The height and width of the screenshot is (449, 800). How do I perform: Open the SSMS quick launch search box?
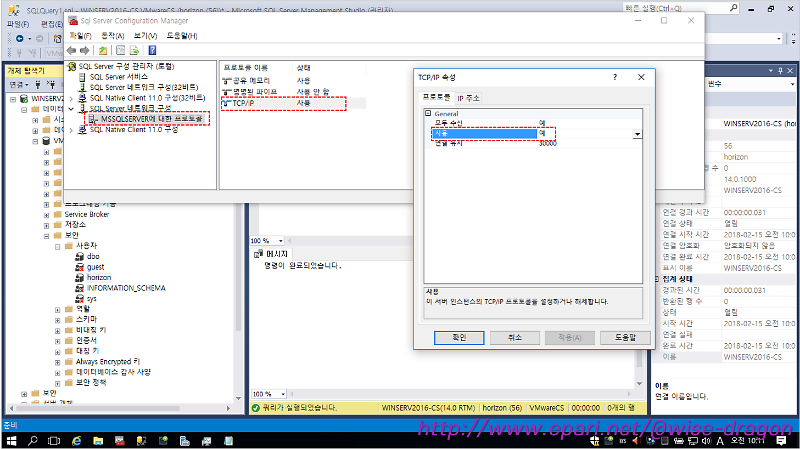681,8
